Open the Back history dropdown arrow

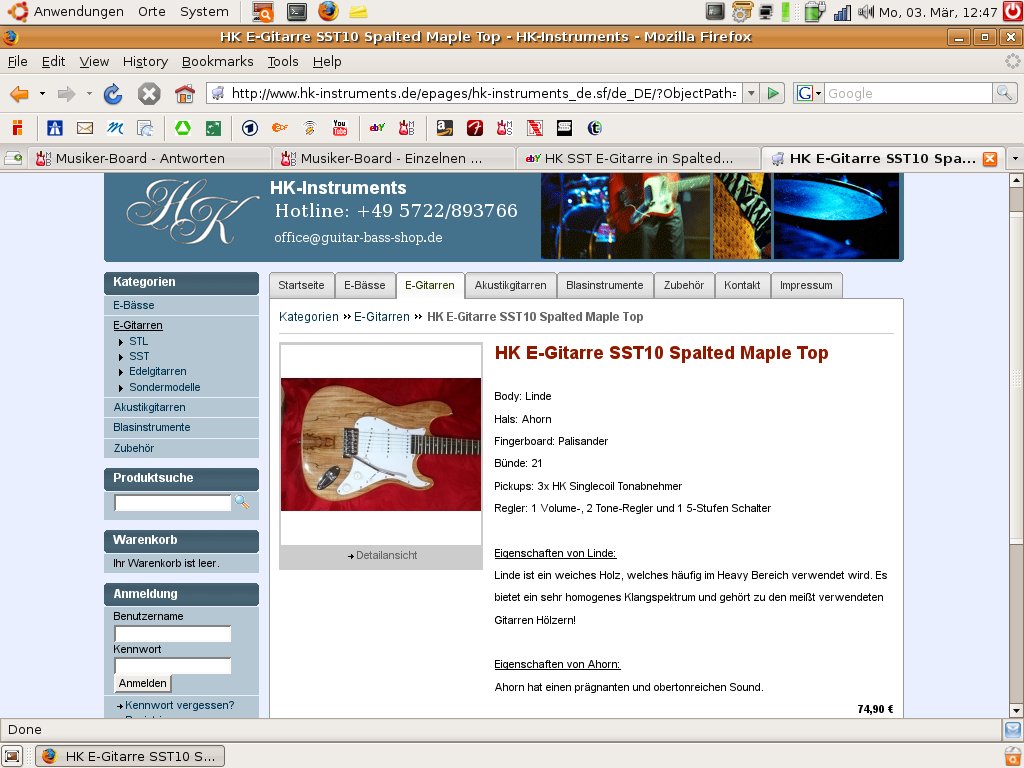42,94
